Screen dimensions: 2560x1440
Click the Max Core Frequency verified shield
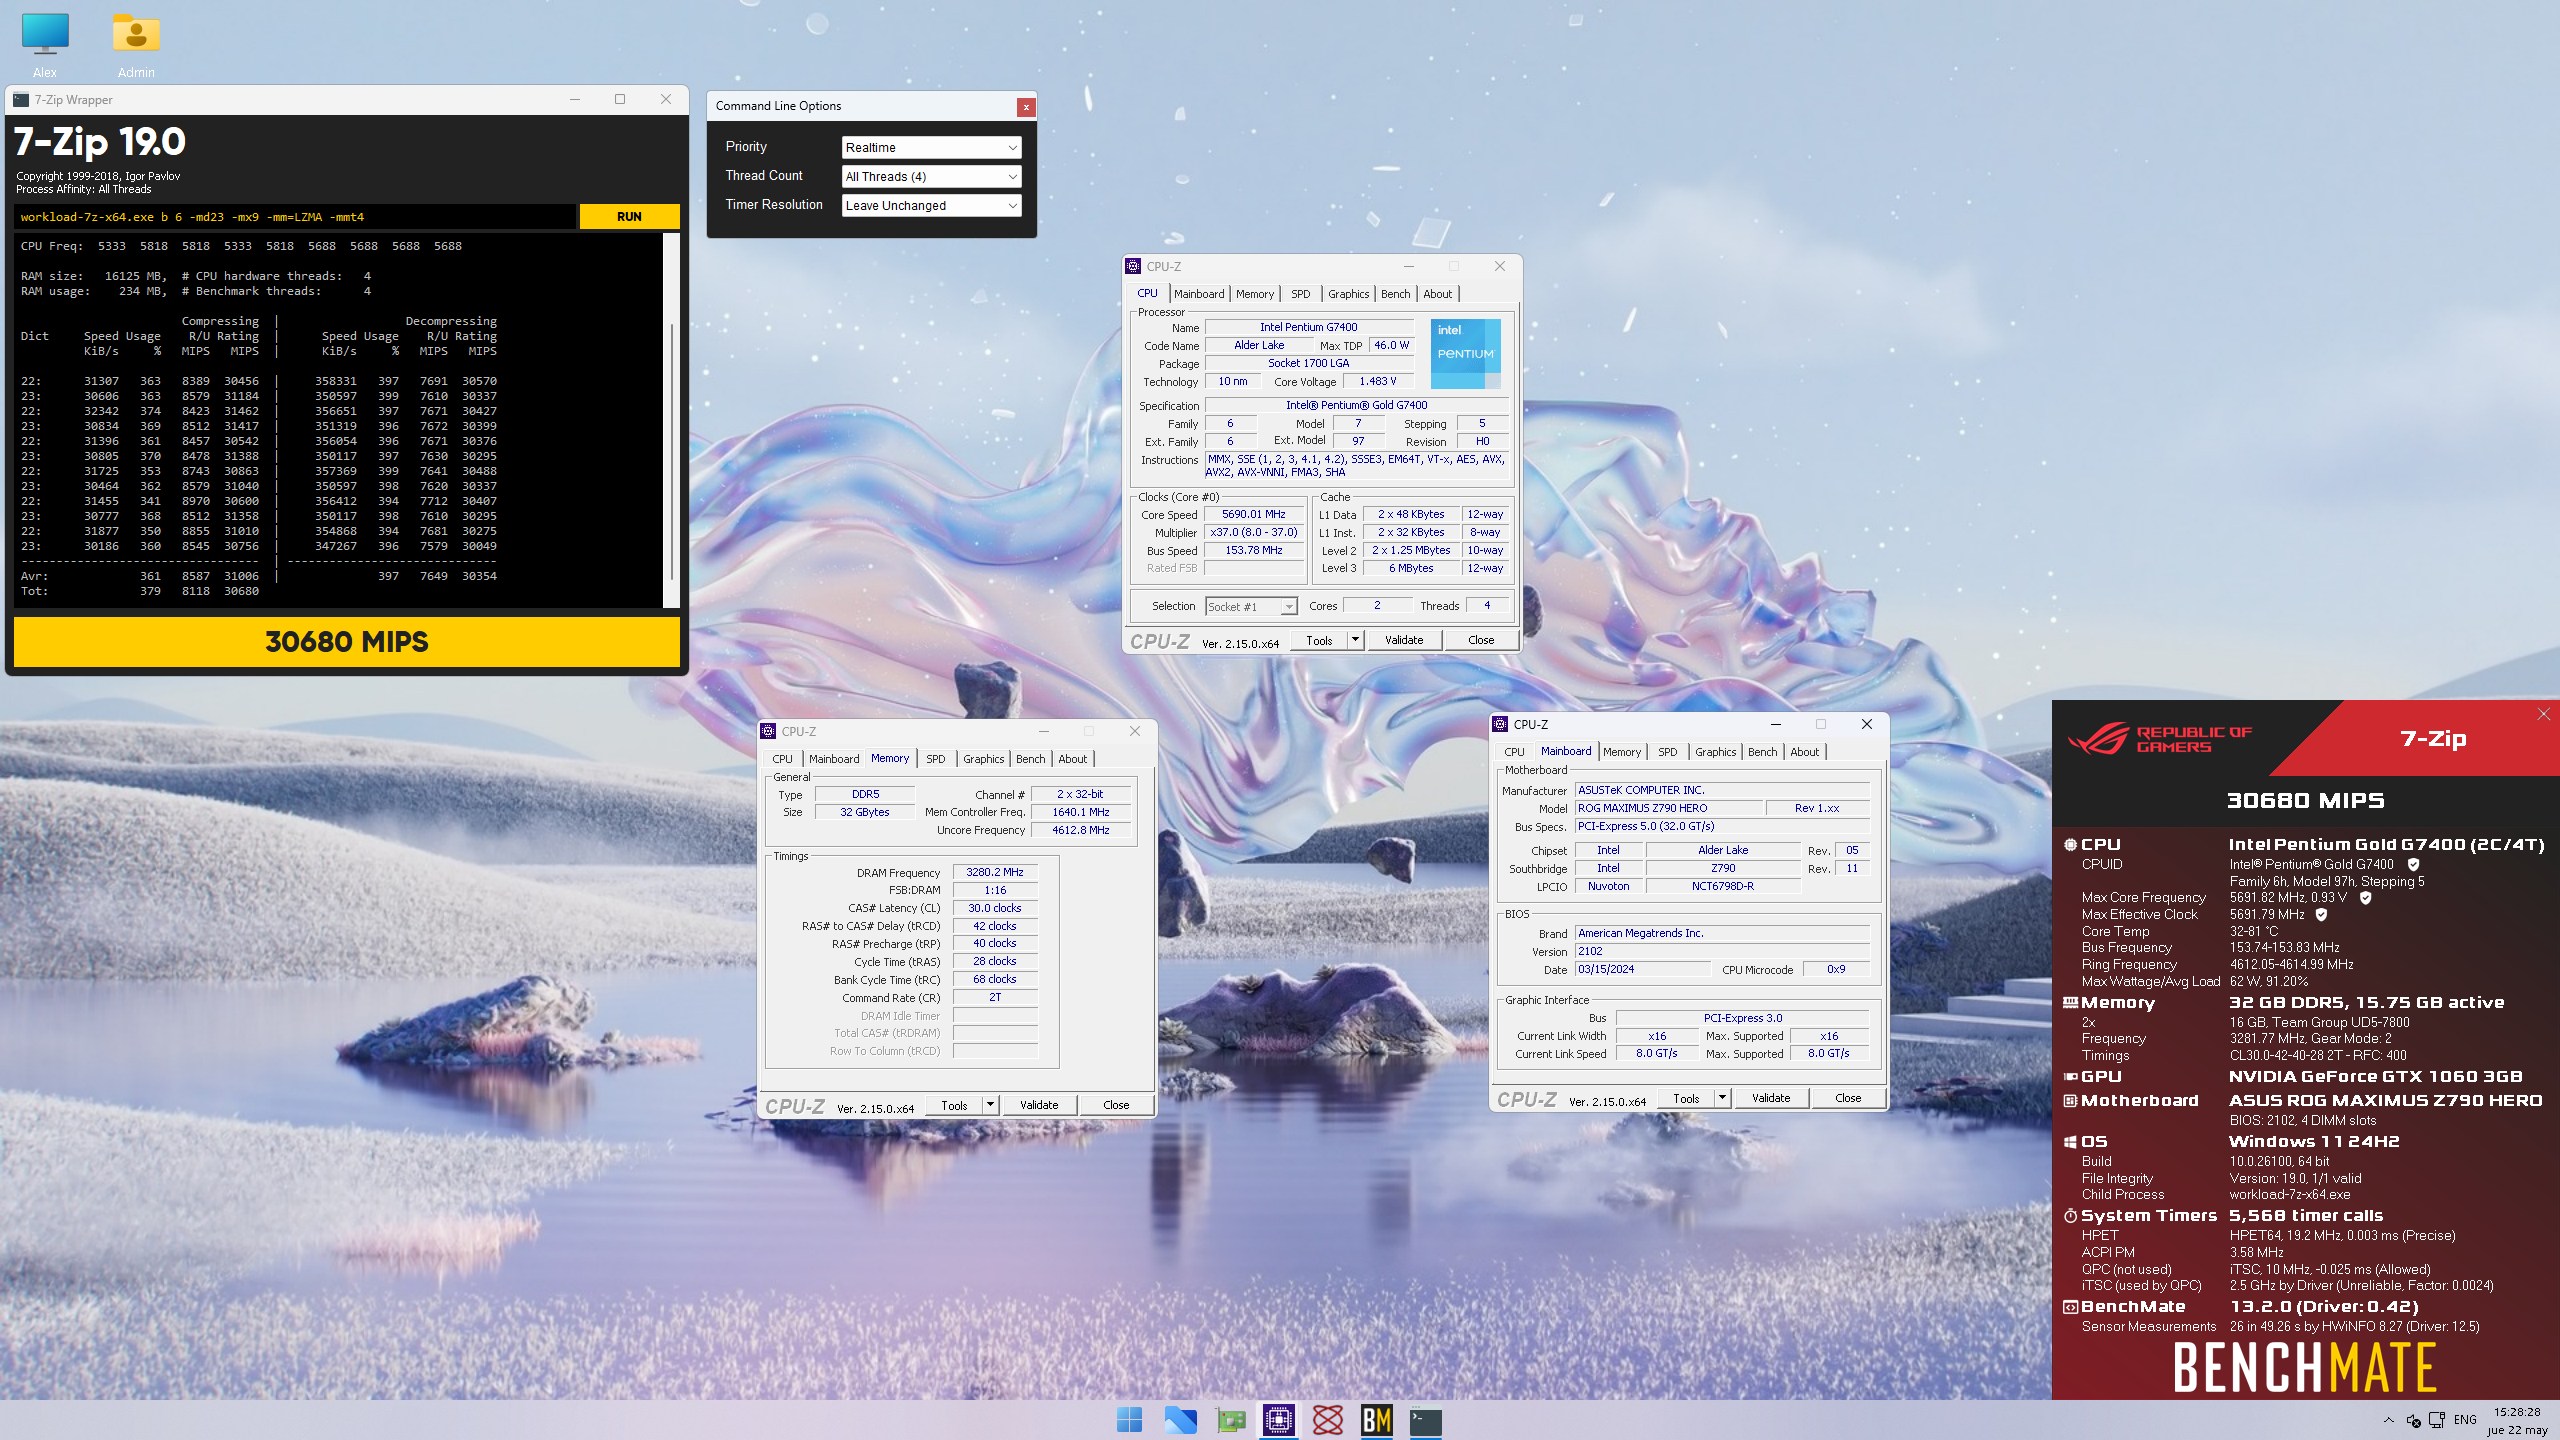2366,898
